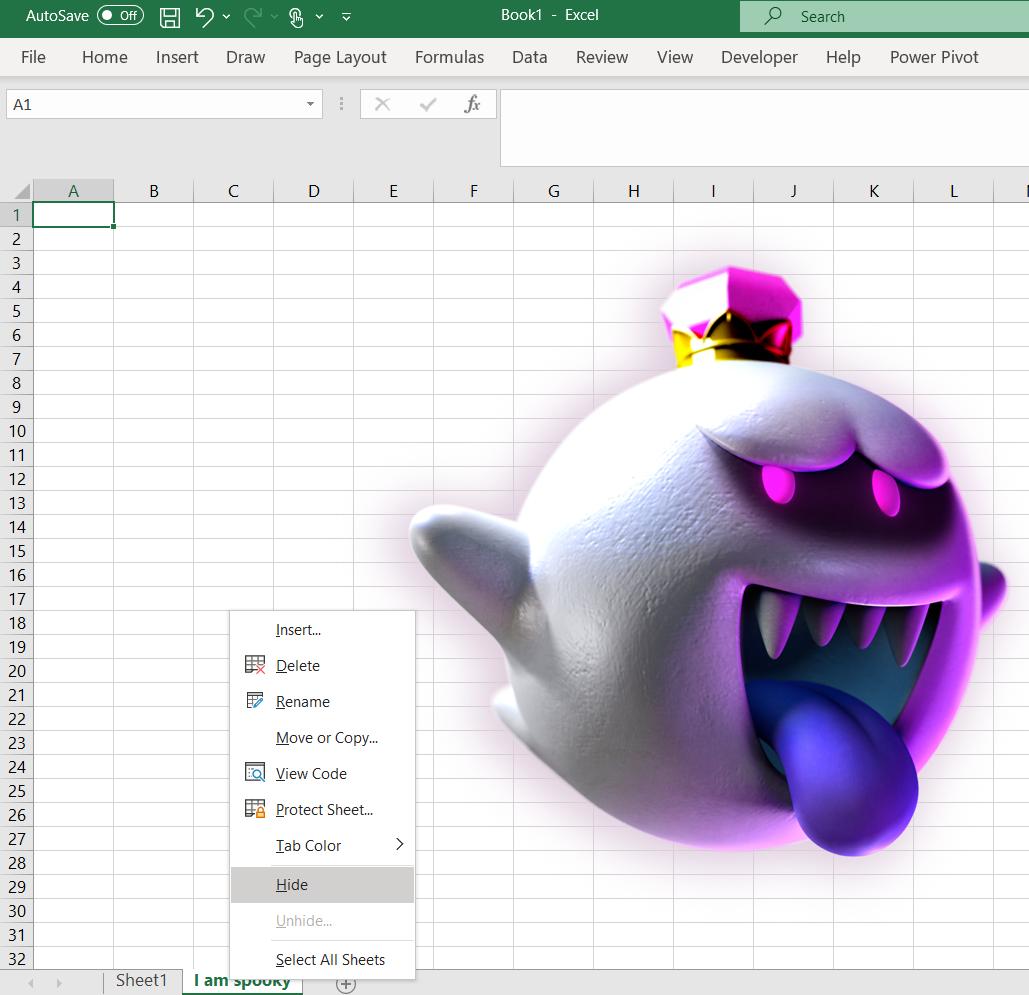Click column D header
The width and height of the screenshot is (1029, 995).
(x=313, y=191)
